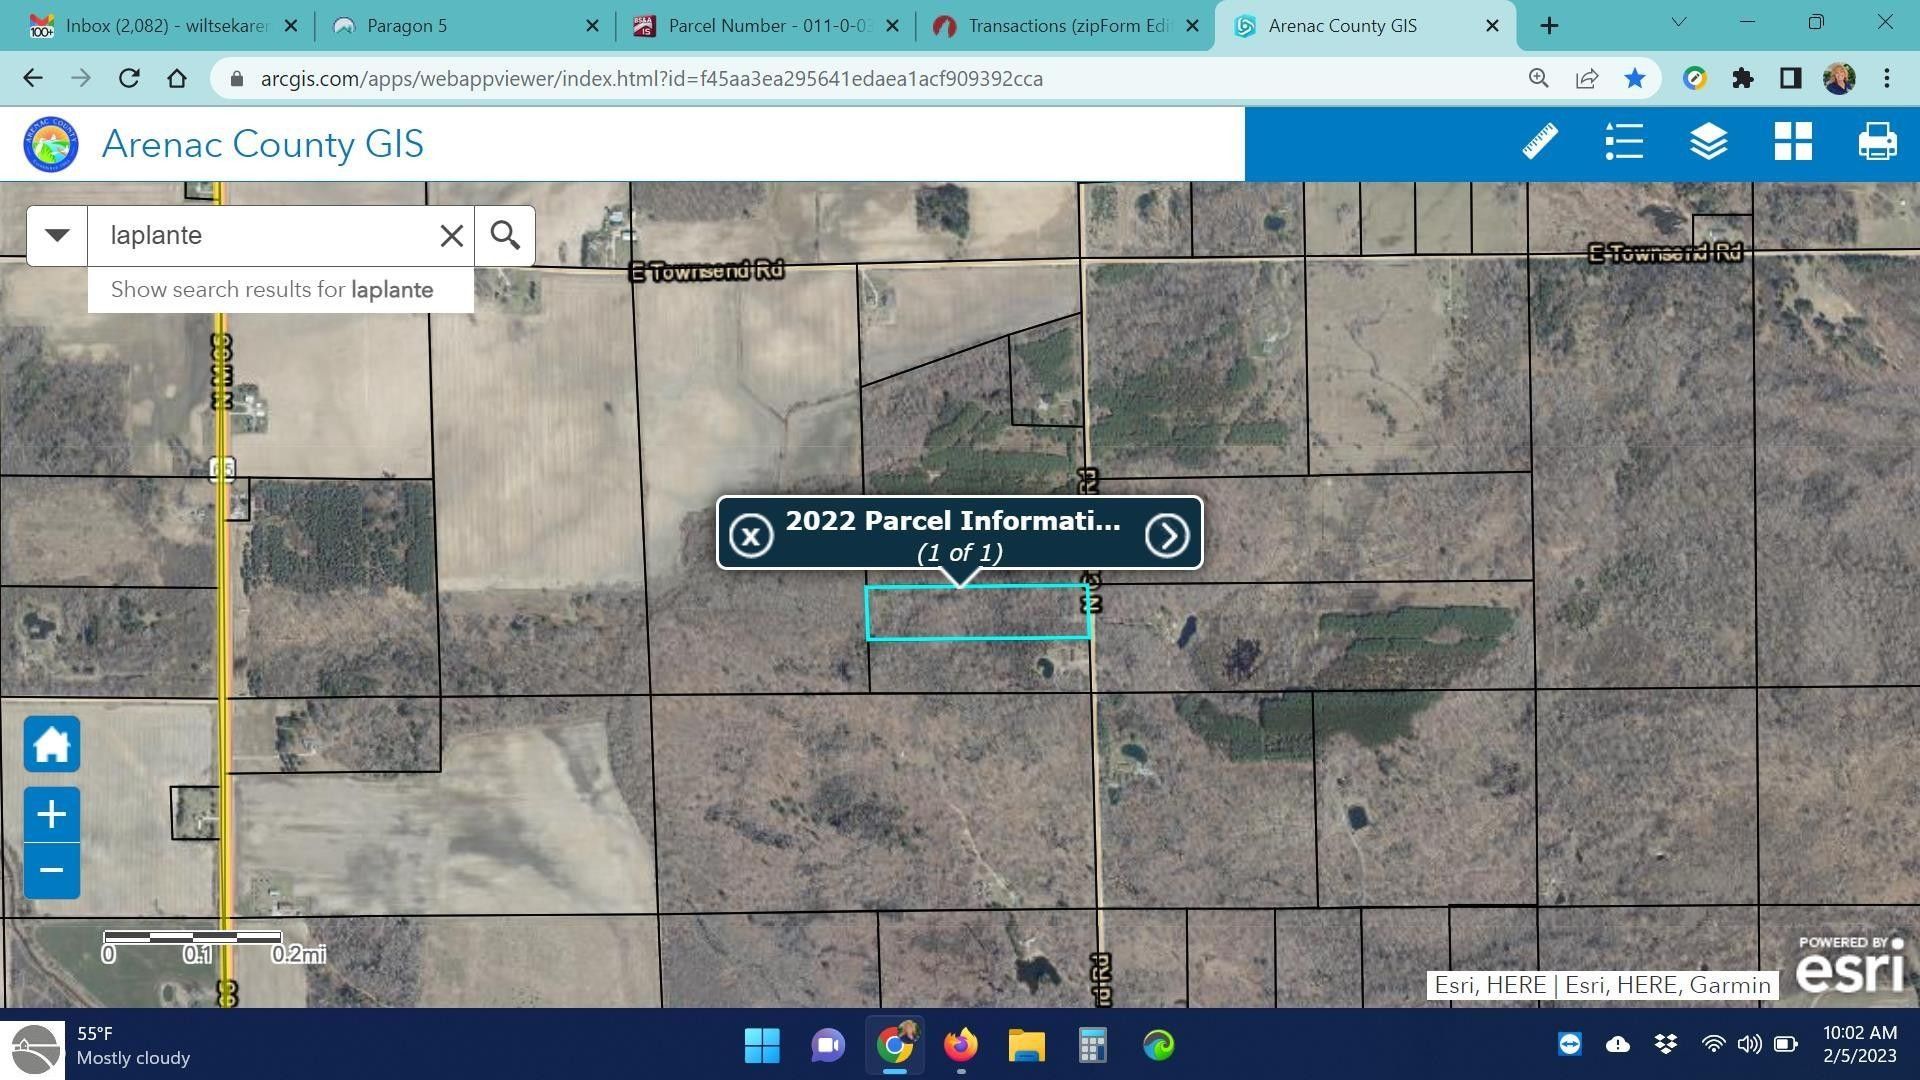The height and width of the screenshot is (1080, 1920).
Task: Expand the search source dropdown arrow
Action: pyautogui.click(x=57, y=235)
